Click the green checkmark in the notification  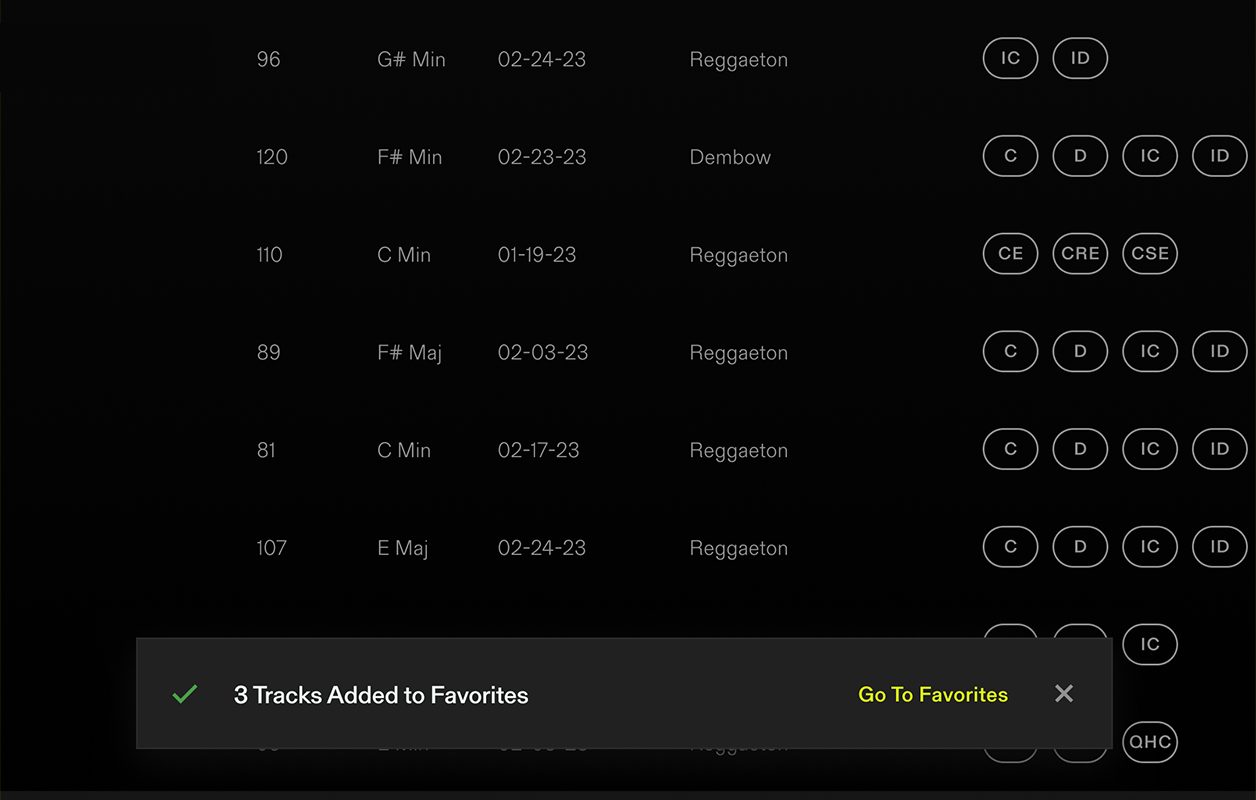coord(185,694)
